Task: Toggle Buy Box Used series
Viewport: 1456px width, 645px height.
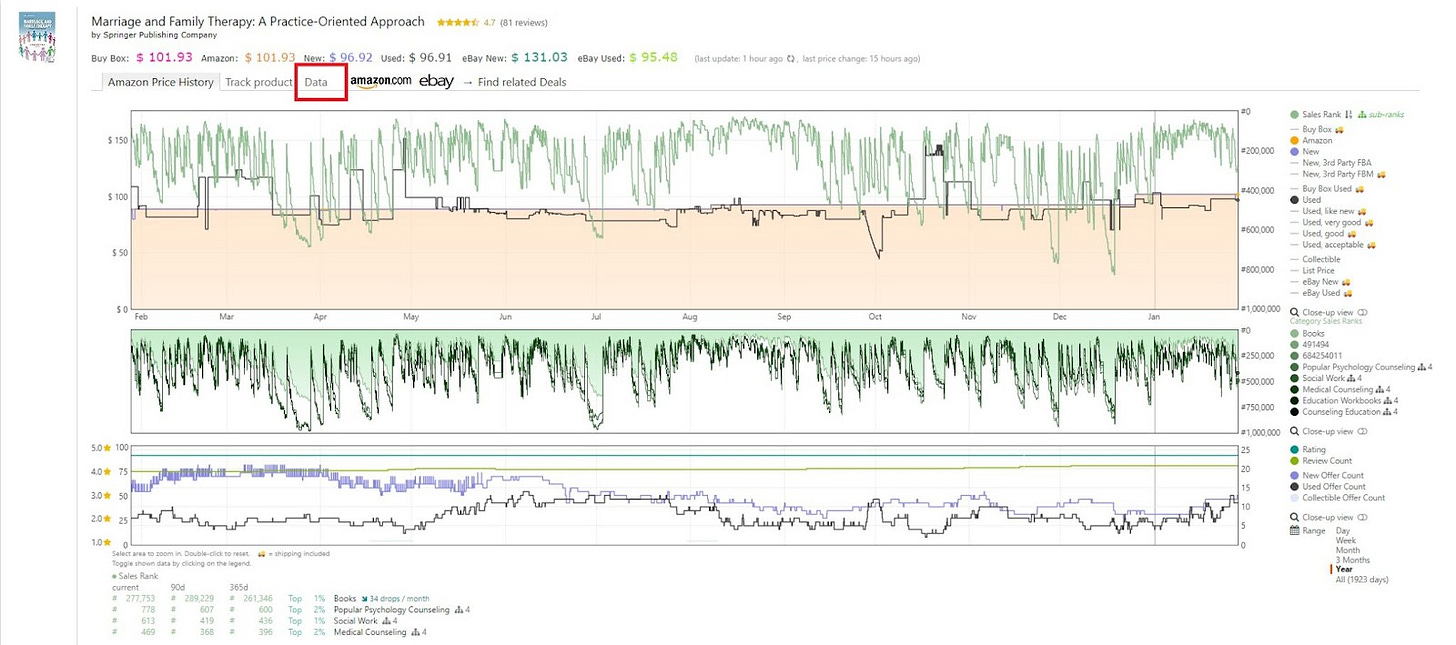Action: [x=1327, y=188]
